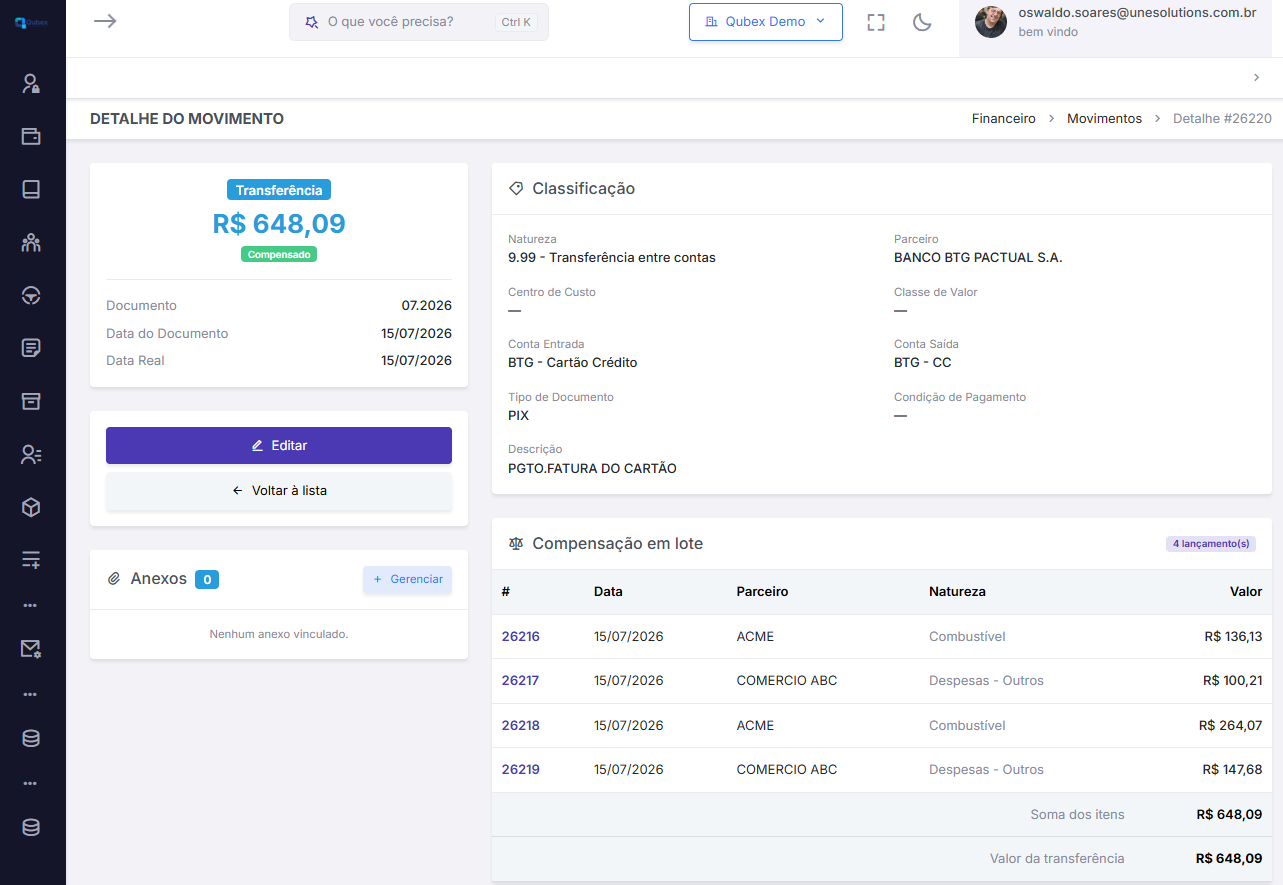
Task: Click 'BTG - Cartão Crédito' account text
Action: tap(572, 362)
